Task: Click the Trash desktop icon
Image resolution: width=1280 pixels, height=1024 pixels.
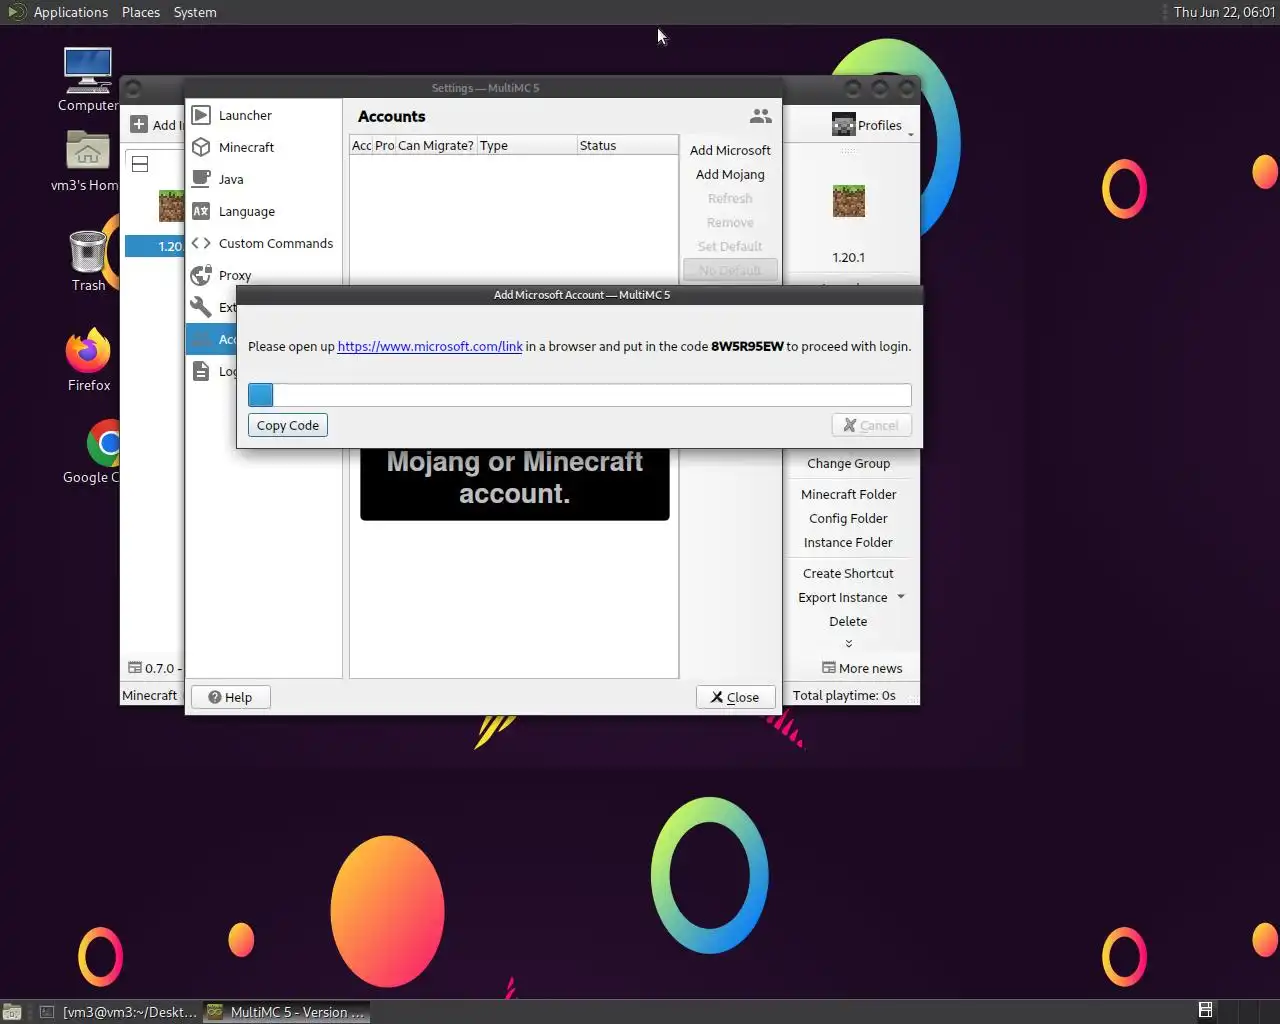Action: pos(88,251)
